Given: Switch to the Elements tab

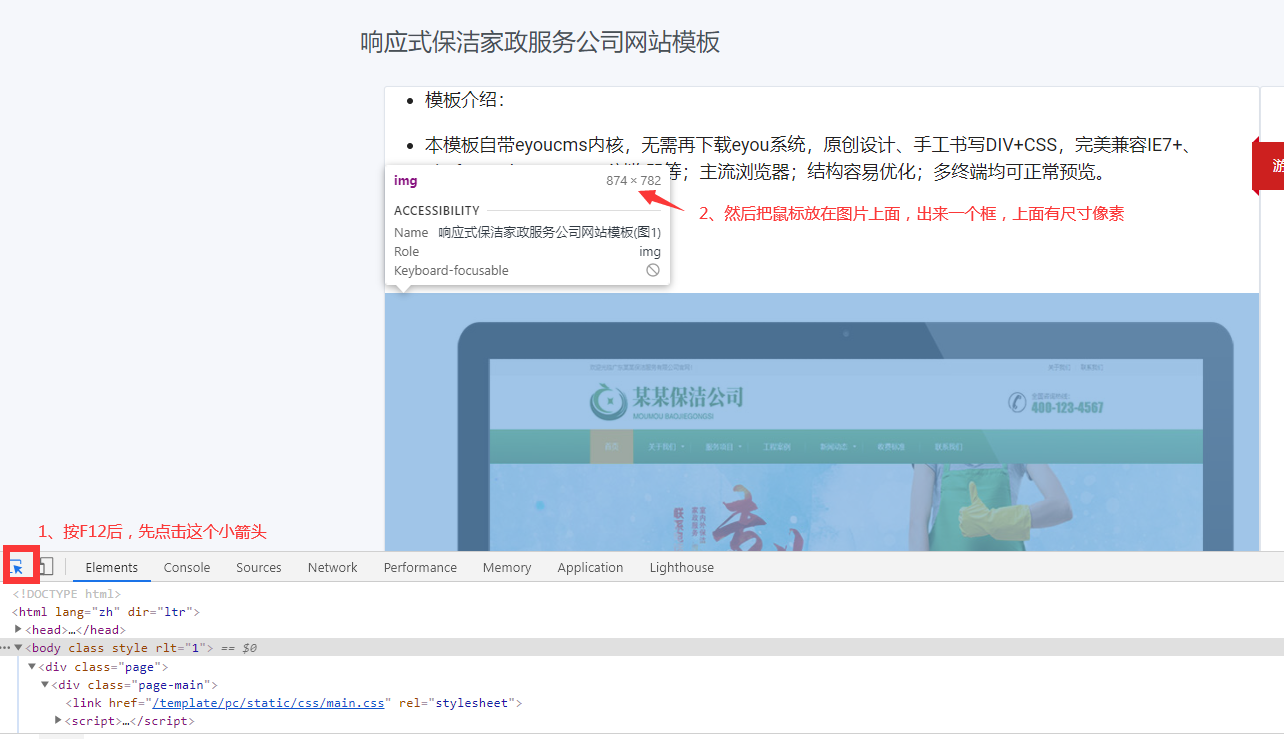Looking at the screenshot, I should [112, 567].
